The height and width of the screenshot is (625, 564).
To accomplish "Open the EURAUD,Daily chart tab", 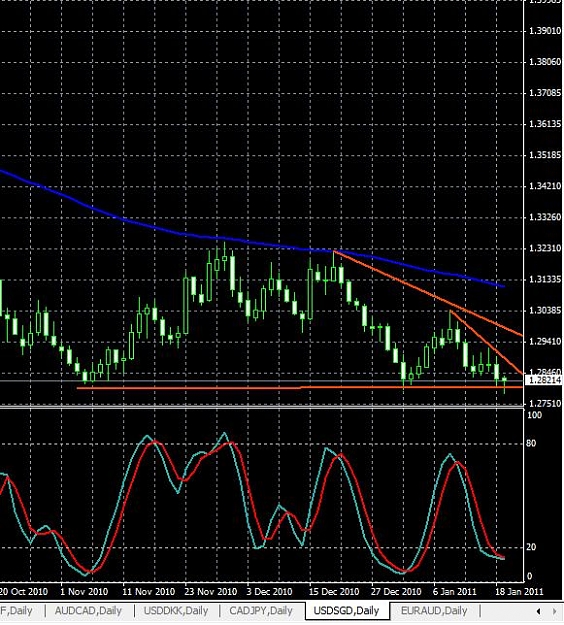I will tap(434, 610).
